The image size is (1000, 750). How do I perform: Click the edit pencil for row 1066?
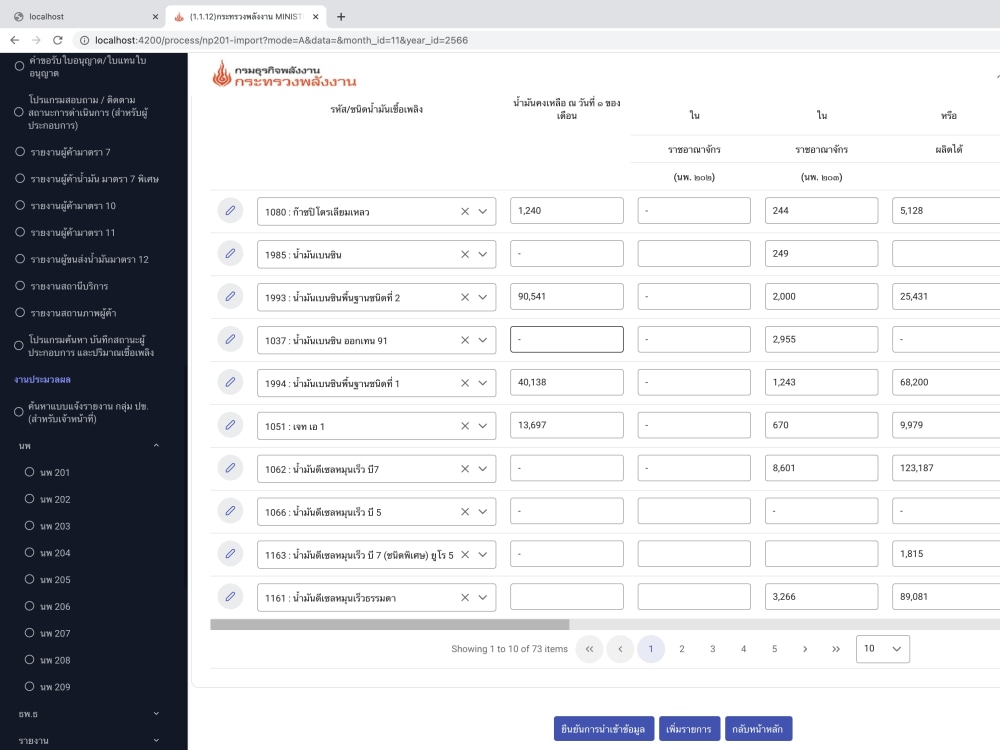coord(230,511)
